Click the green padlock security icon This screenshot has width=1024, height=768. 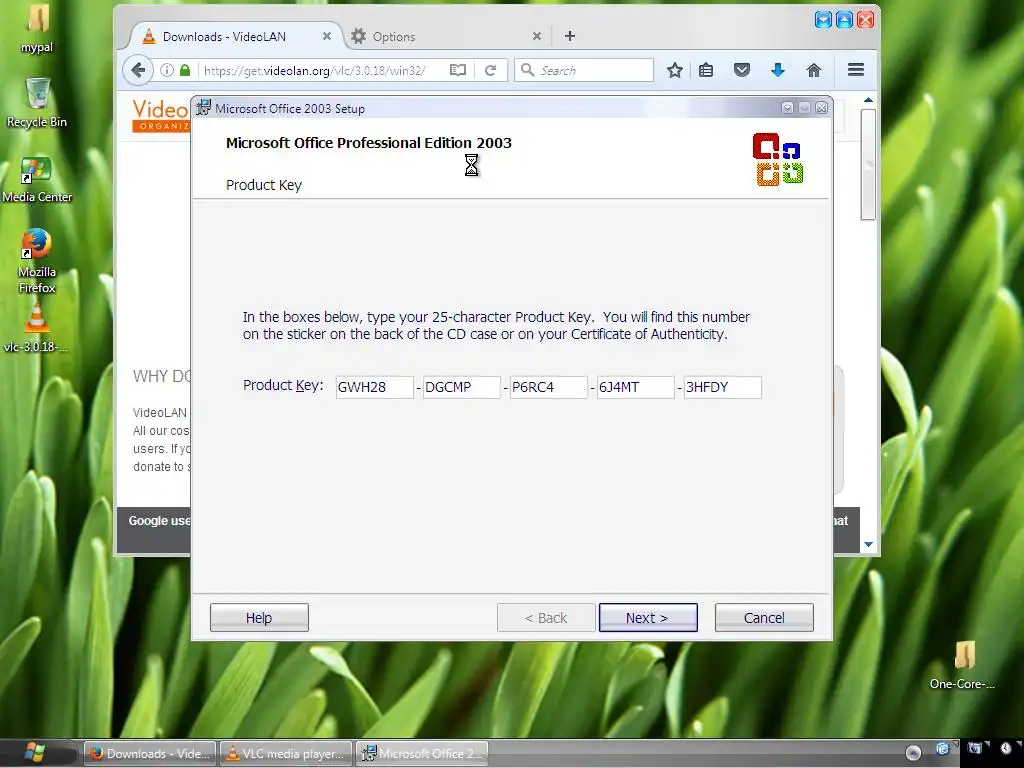185,70
